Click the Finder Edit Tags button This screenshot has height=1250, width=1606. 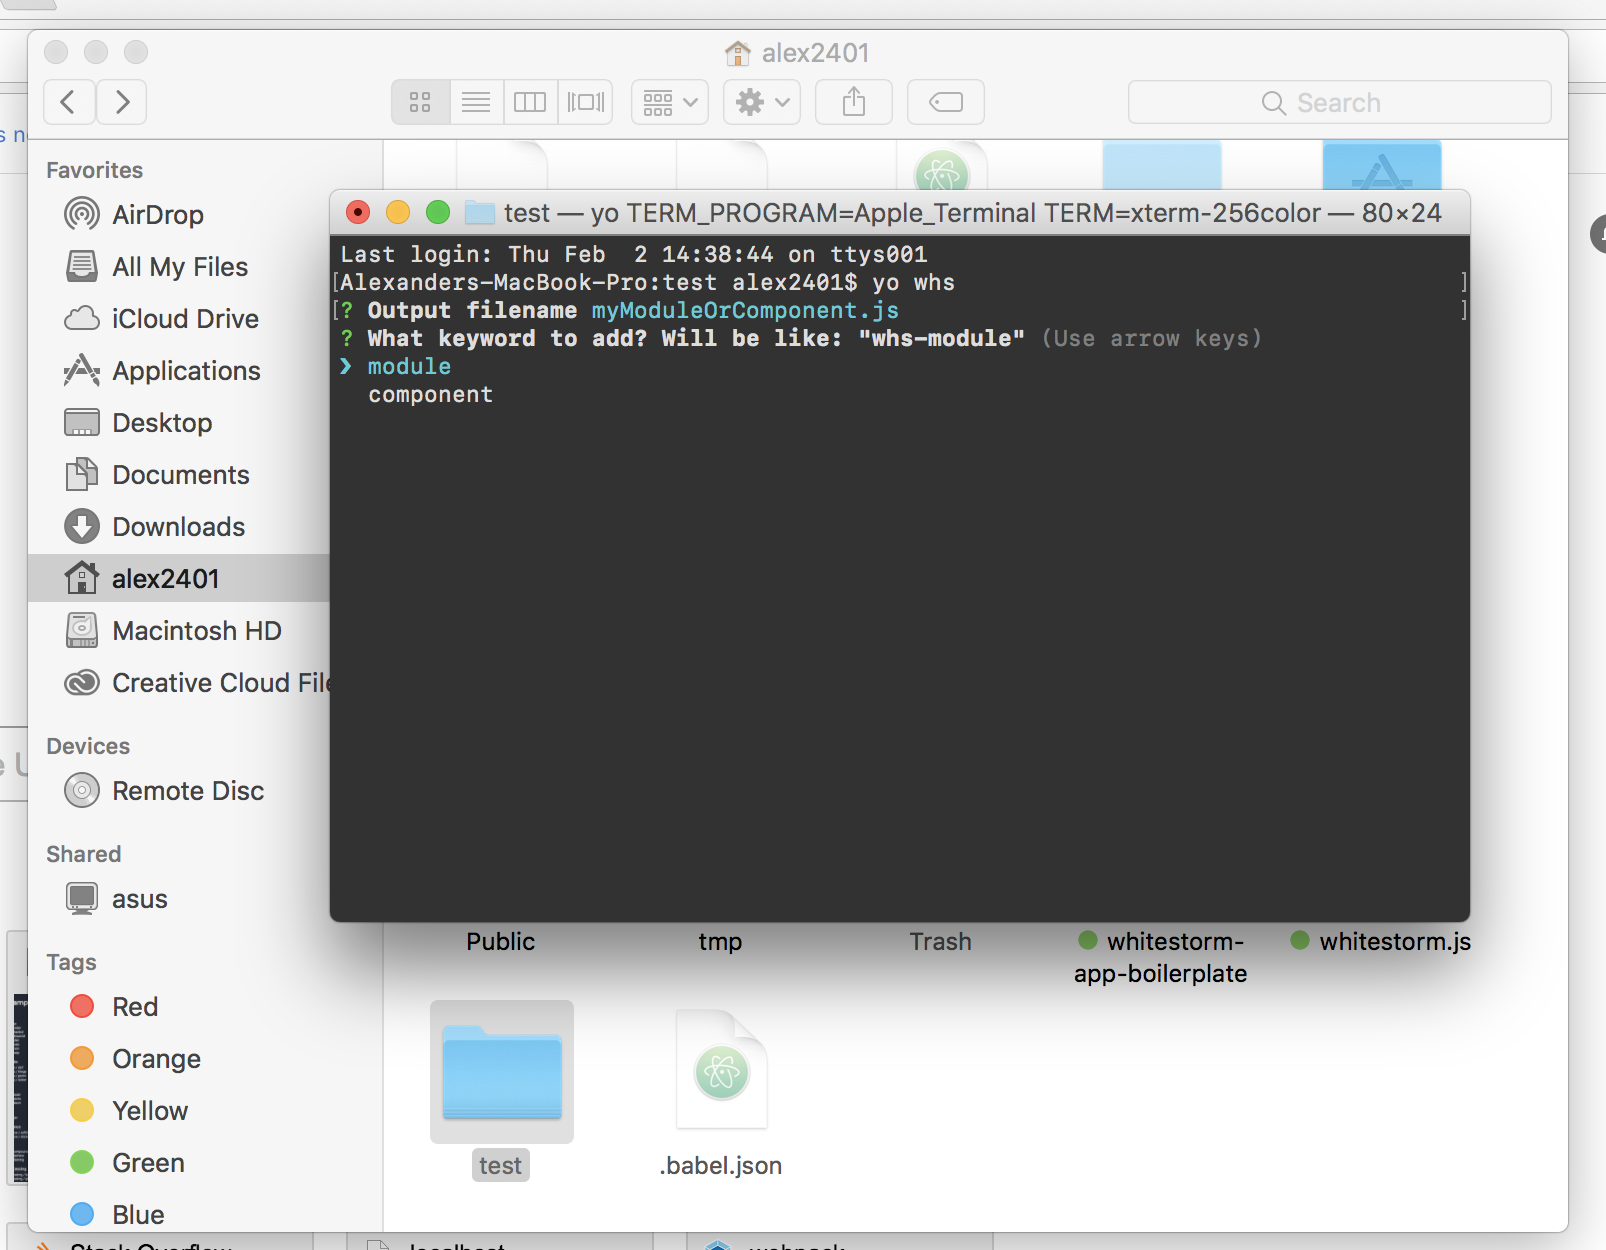(946, 102)
